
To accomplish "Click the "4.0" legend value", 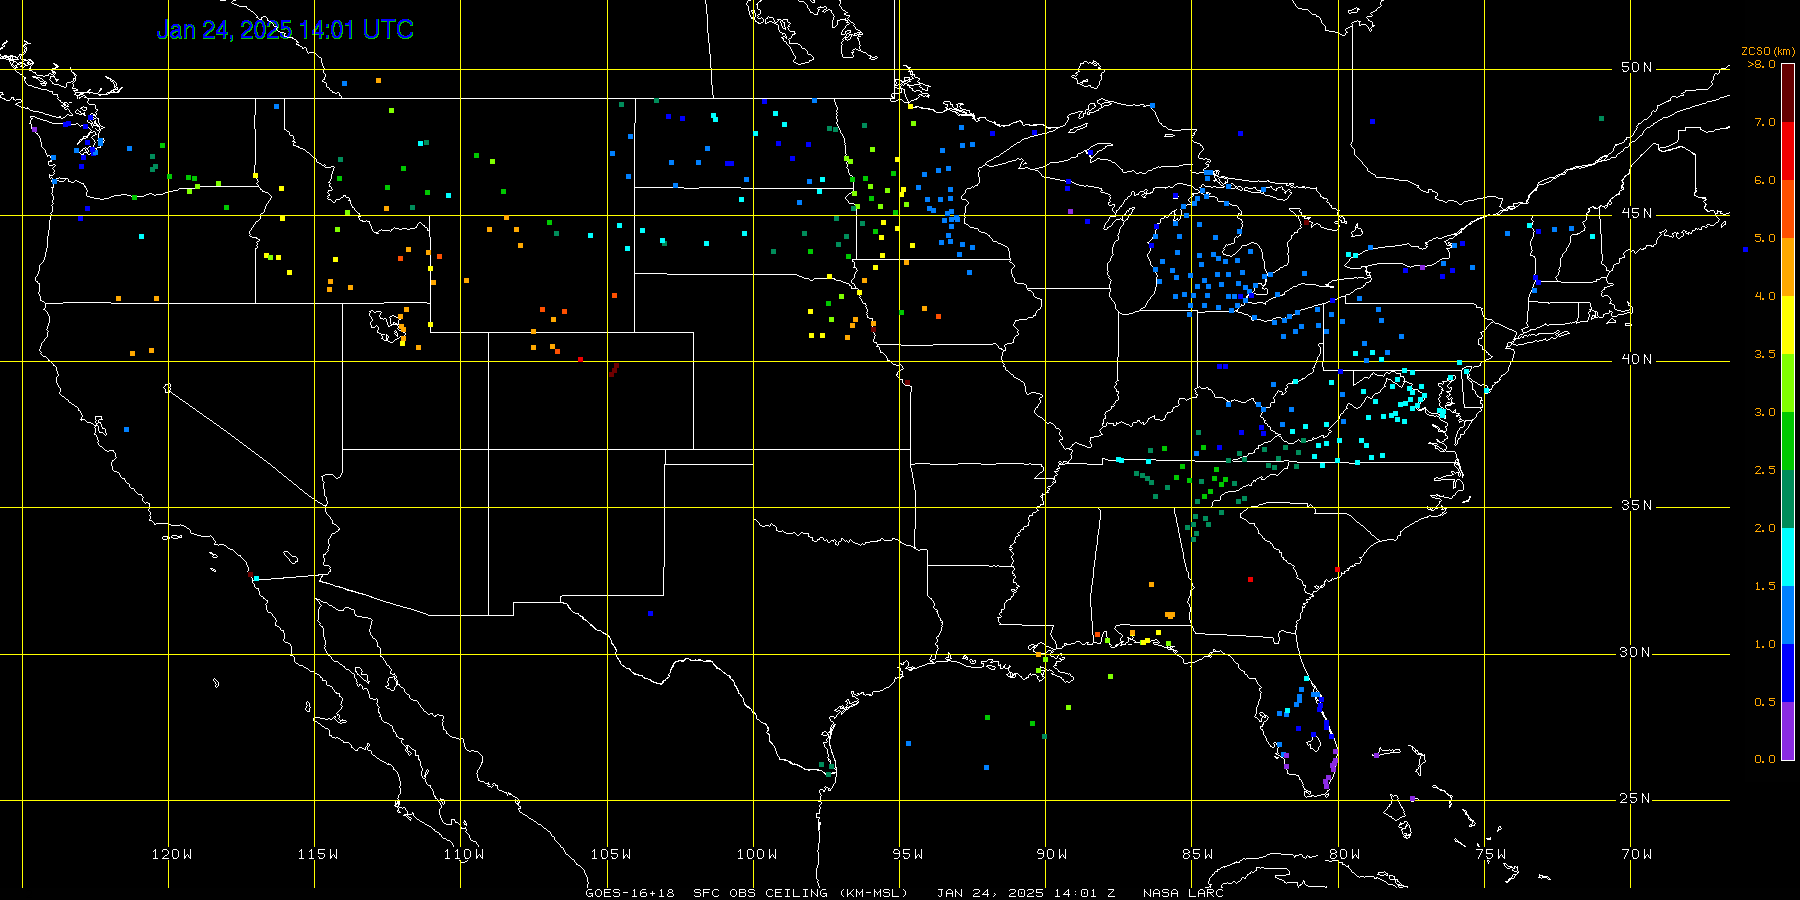I will (1765, 296).
